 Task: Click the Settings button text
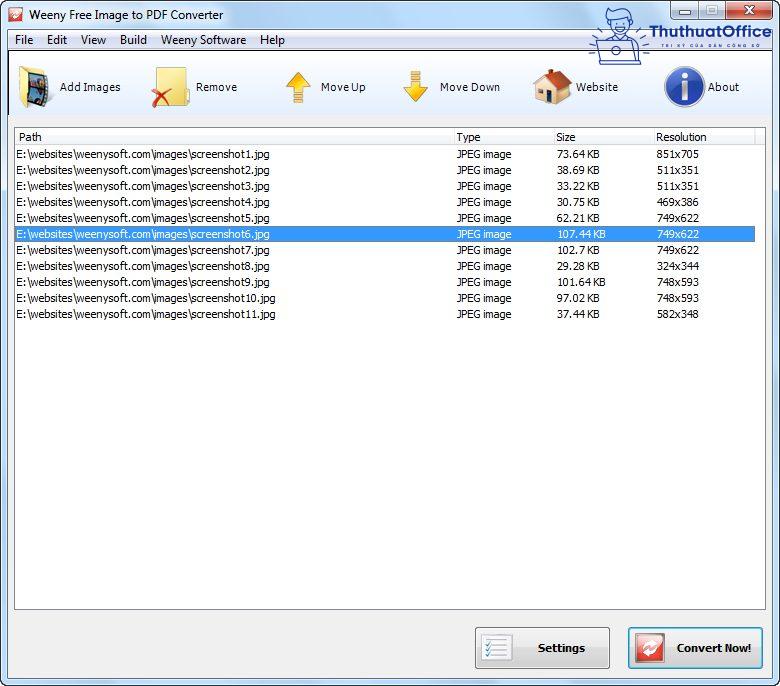pos(561,648)
